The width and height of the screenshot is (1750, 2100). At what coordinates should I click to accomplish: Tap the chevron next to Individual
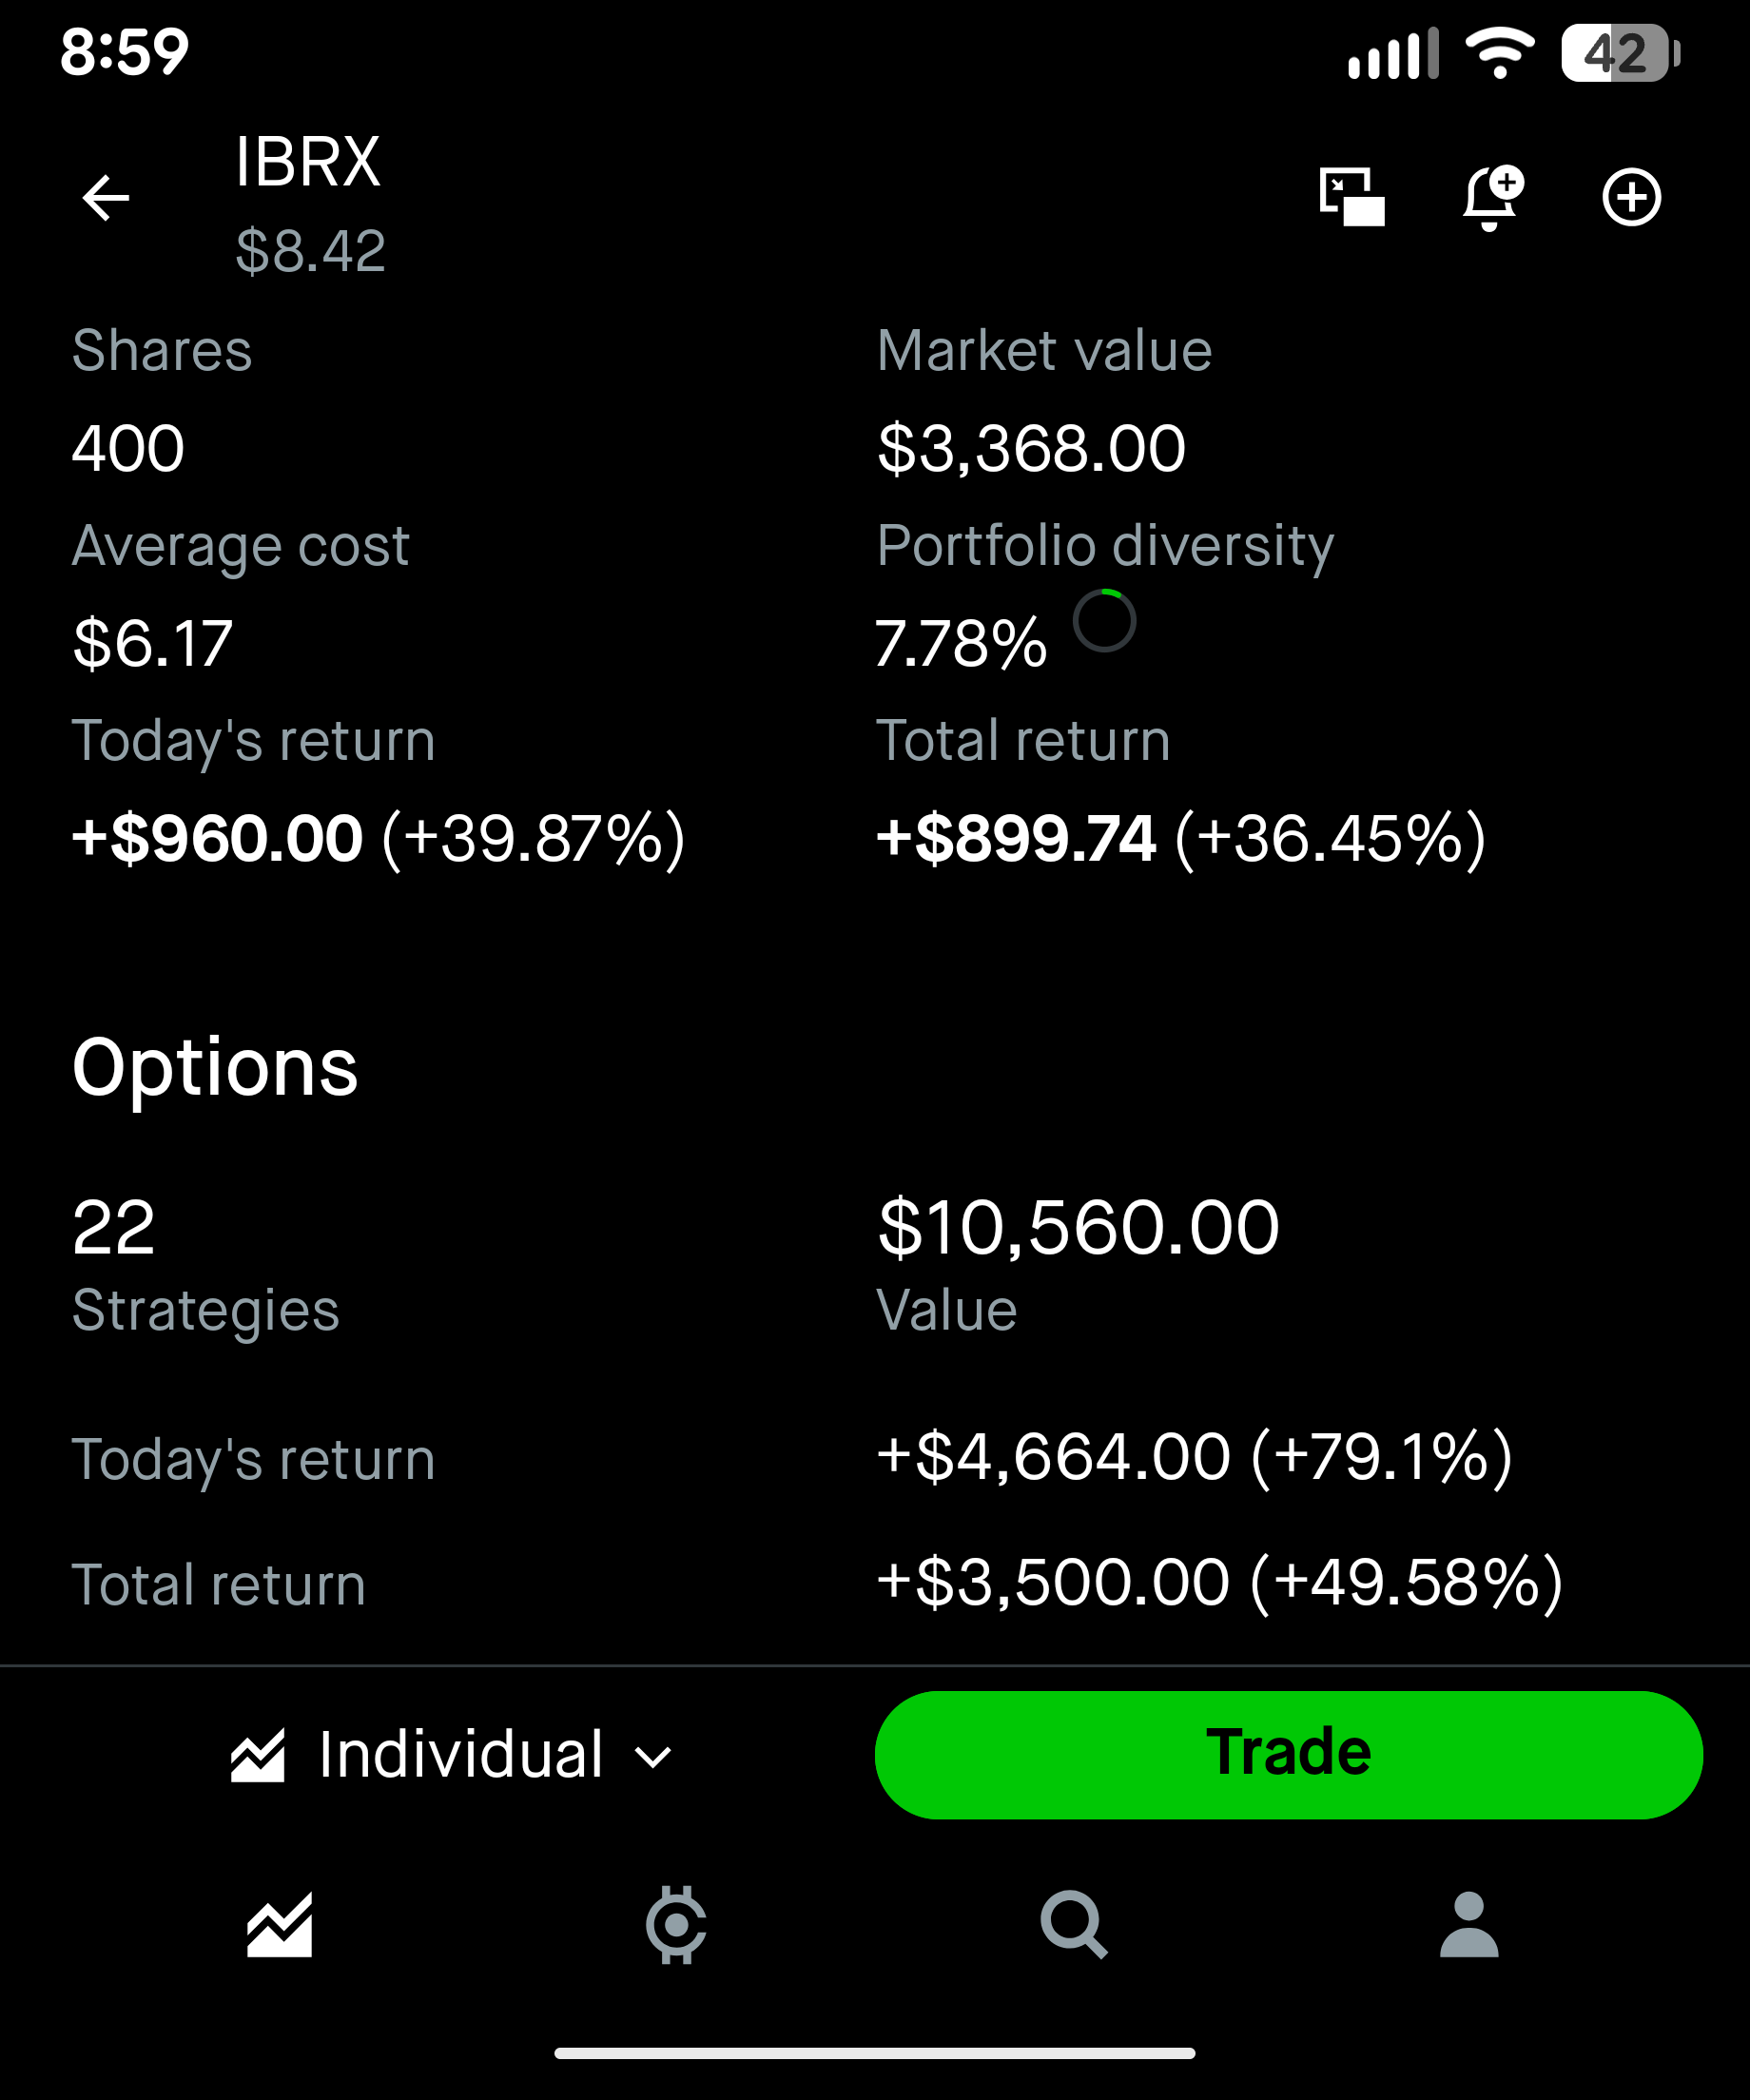tap(653, 1757)
